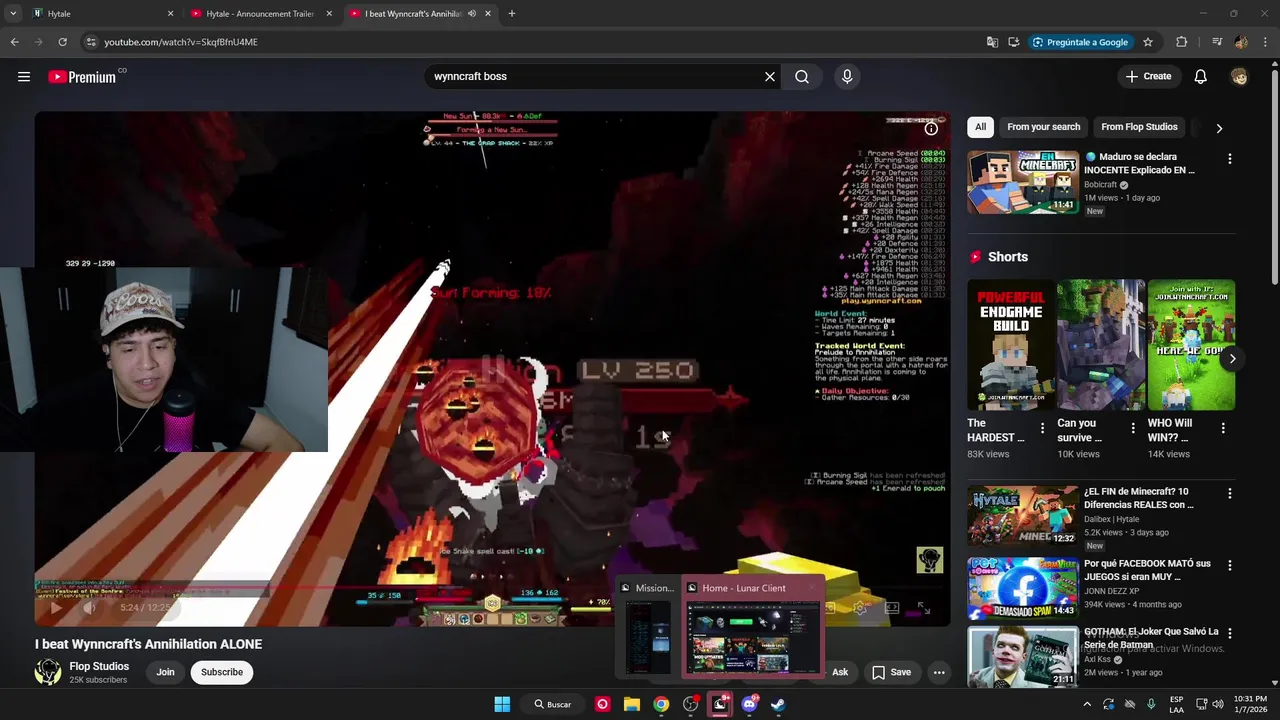Show hidden system tray icons
1280x720 pixels.
[1087, 704]
